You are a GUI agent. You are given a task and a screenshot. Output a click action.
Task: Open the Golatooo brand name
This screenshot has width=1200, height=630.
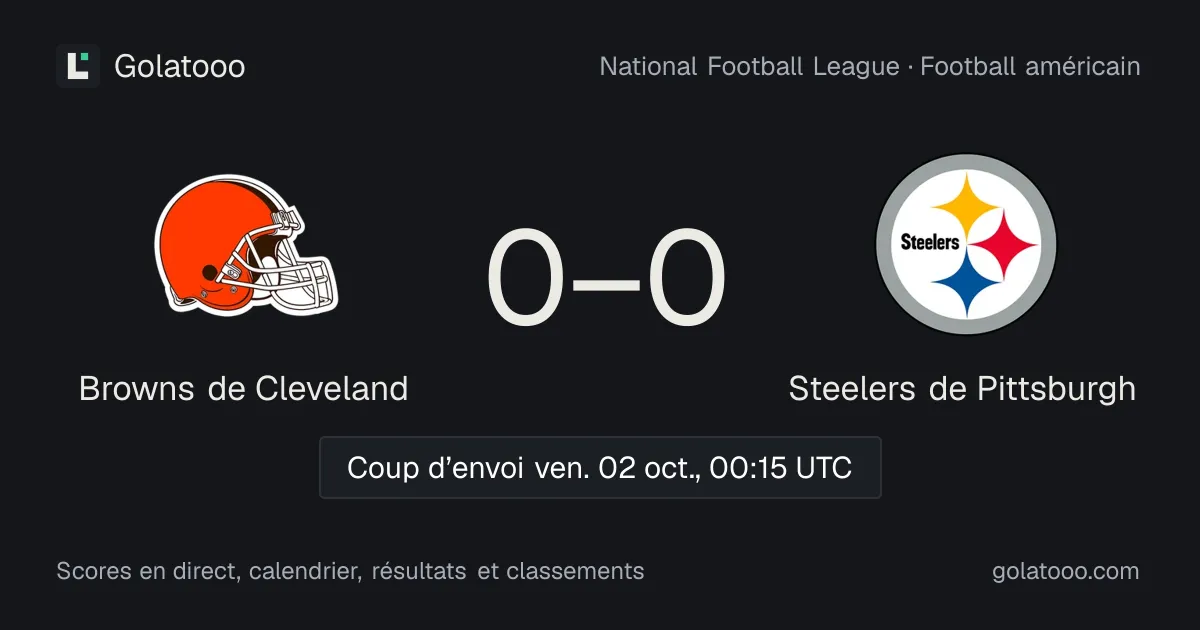coord(180,67)
